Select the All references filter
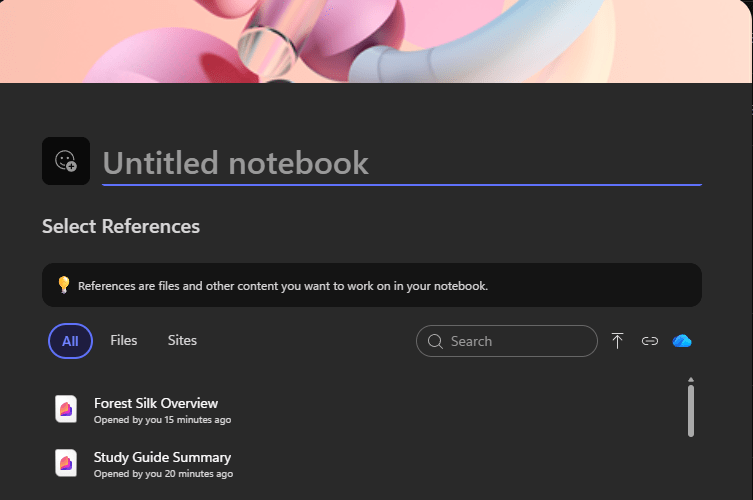Viewport: 753px width, 500px height. pos(70,341)
